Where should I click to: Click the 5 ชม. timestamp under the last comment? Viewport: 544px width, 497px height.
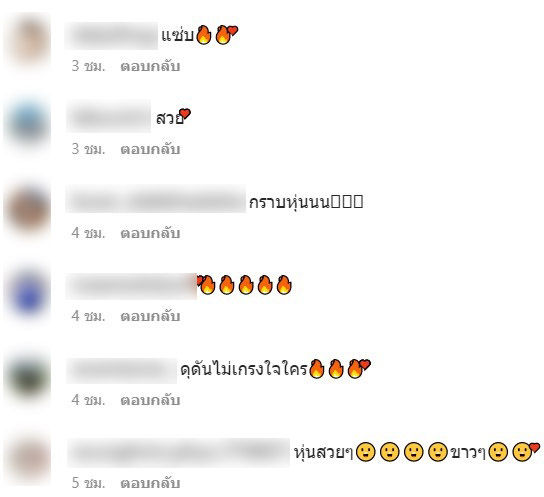(x=88, y=483)
